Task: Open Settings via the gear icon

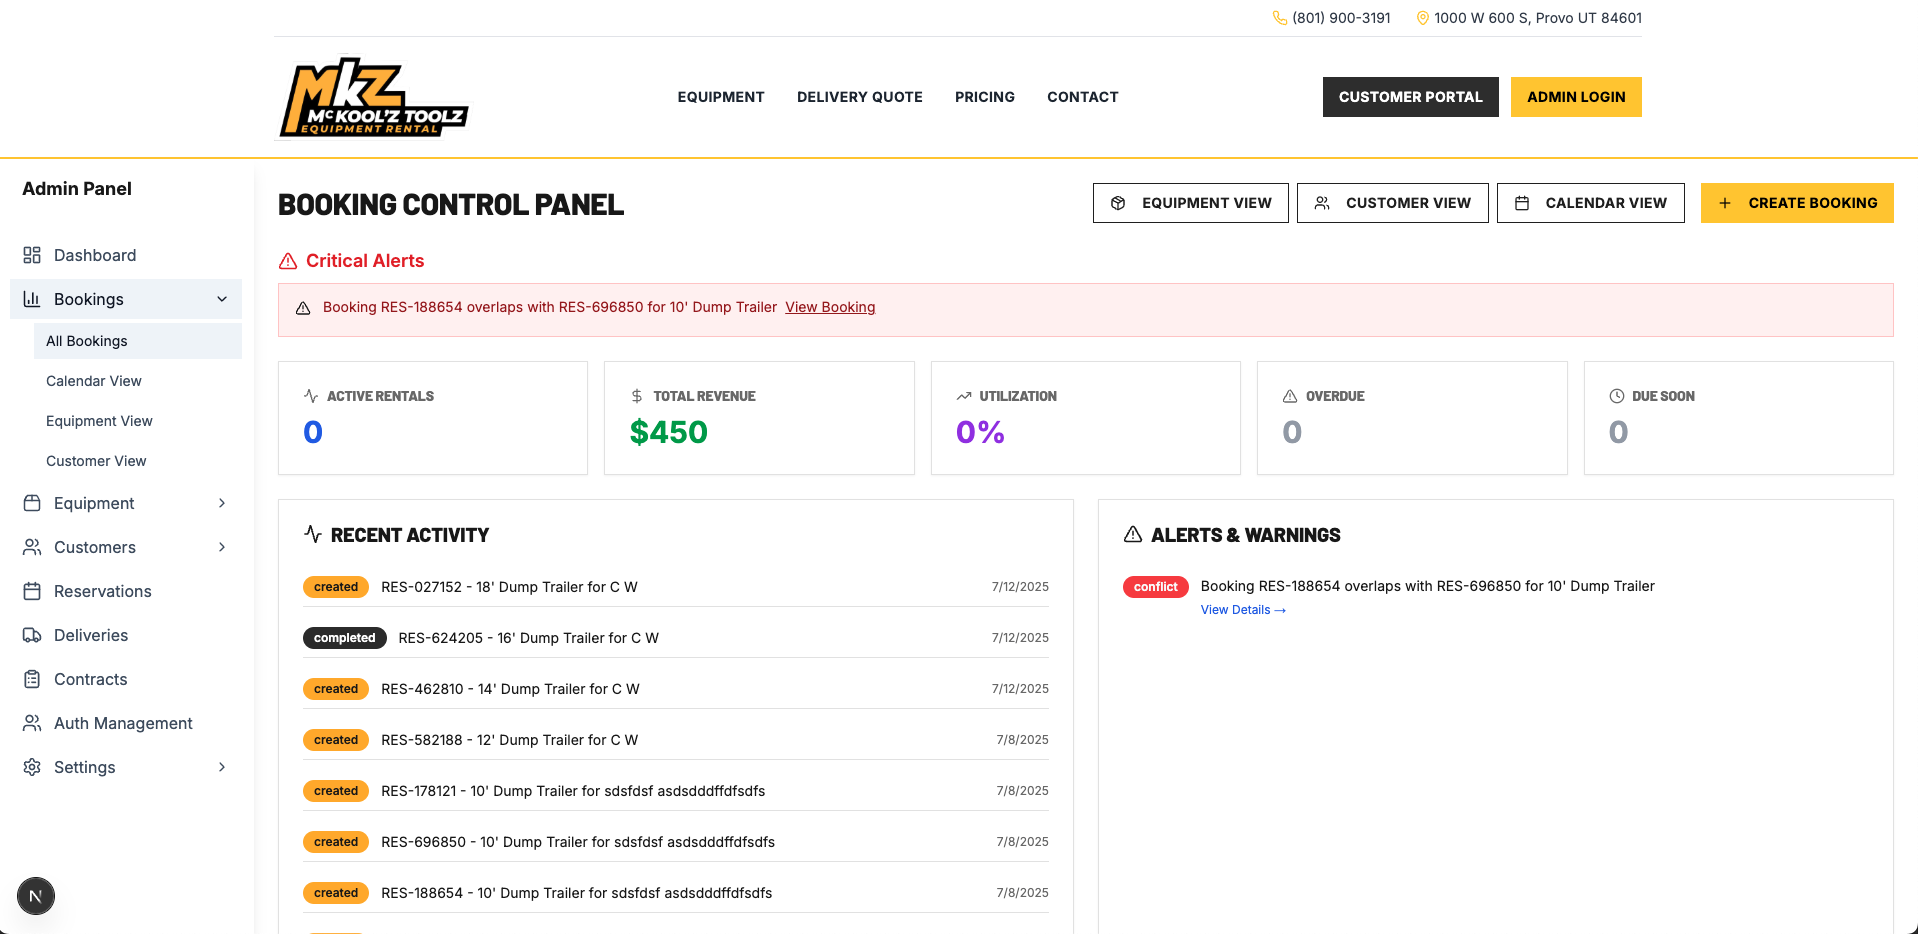Action: pos(33,767)
